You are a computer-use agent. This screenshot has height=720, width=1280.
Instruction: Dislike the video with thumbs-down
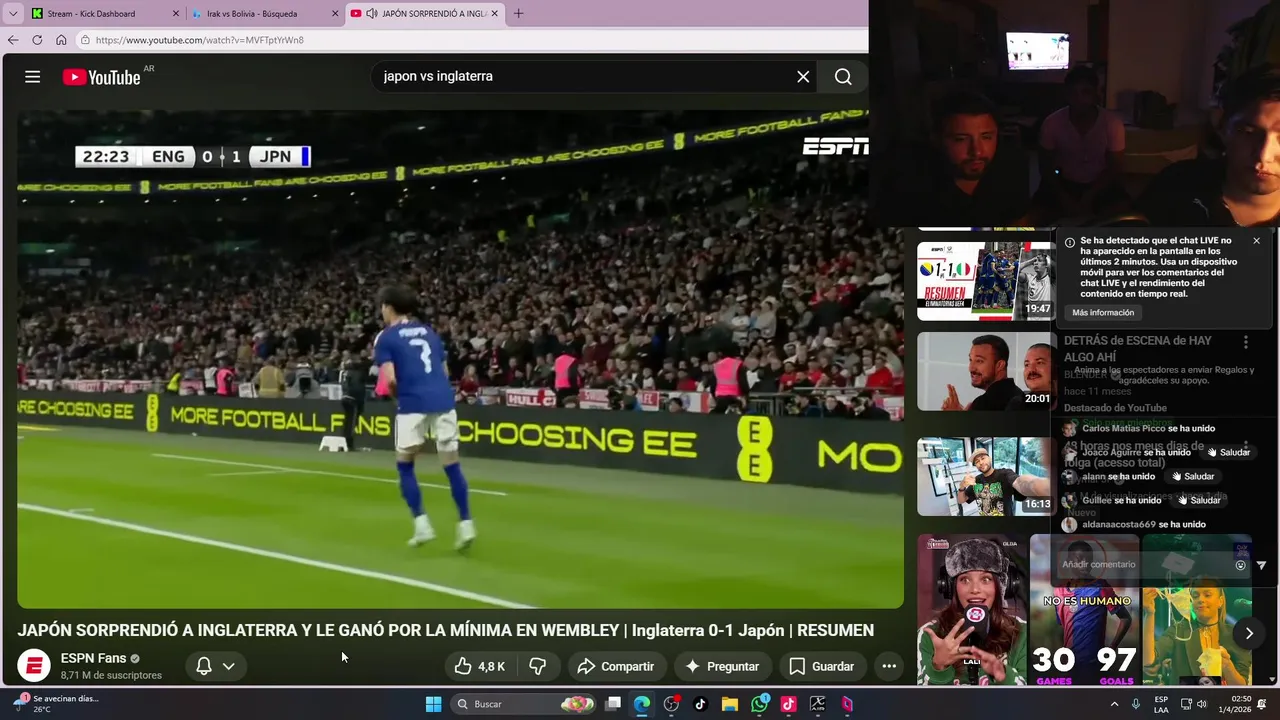(x=538, y=666)
